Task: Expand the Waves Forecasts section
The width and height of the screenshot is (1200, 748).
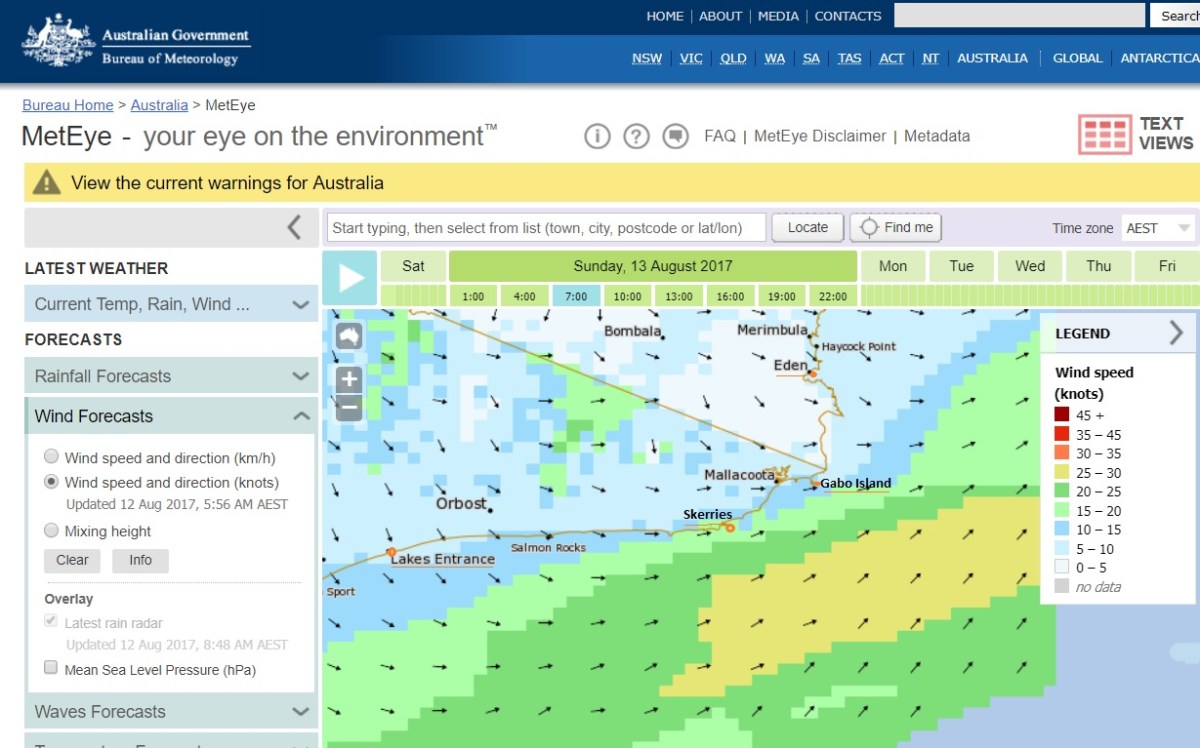Action: point(171,712)
